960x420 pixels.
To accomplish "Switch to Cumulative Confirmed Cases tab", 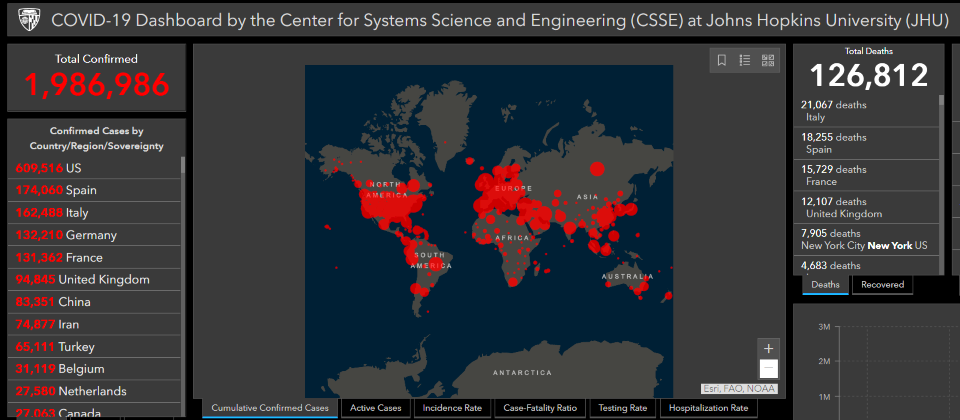I will 270,408.
